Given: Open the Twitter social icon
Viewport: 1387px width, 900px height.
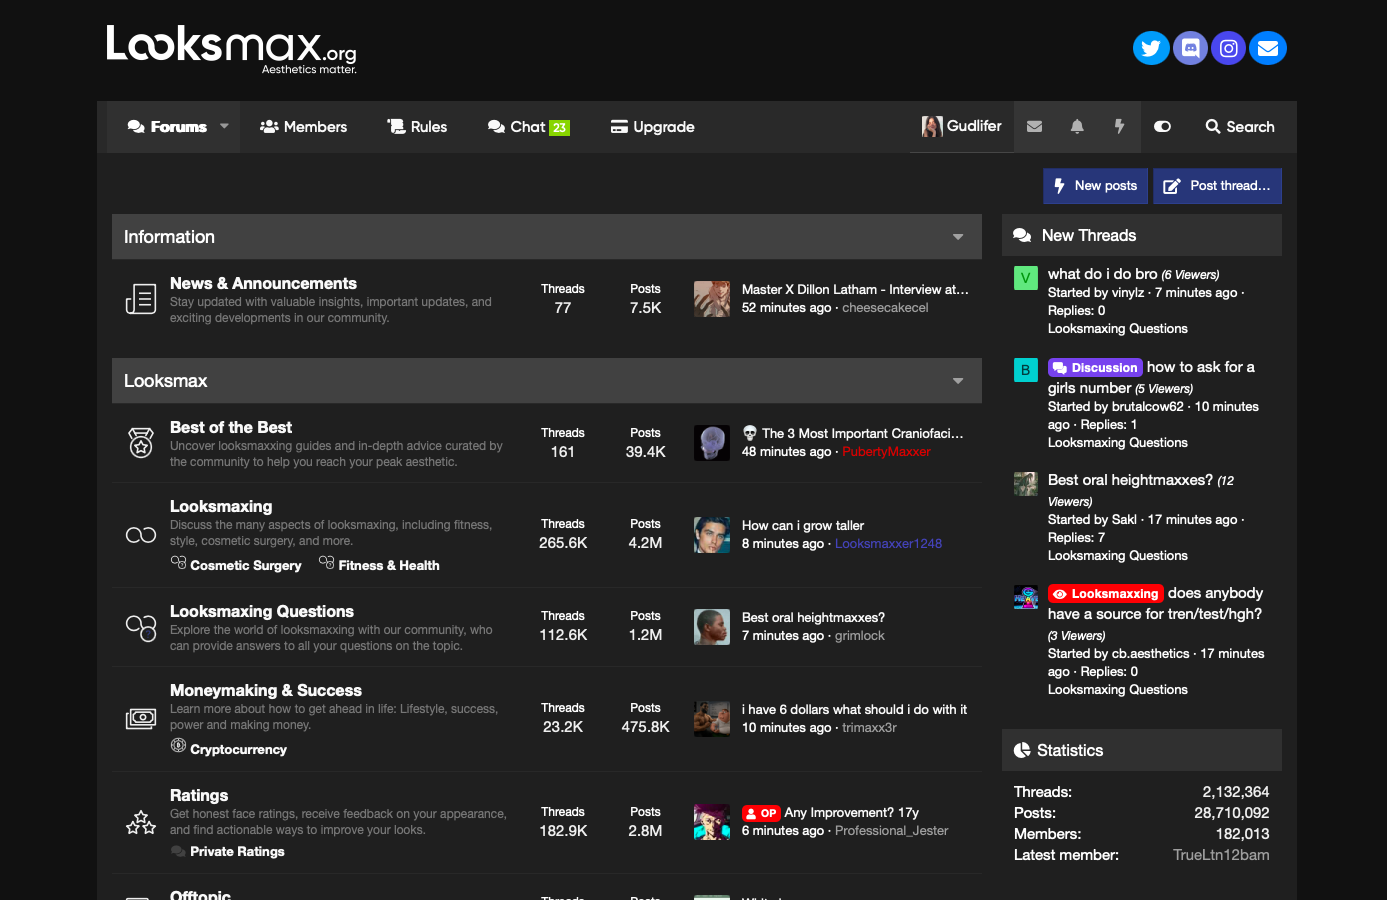Looking at the screenshot, I should point(1151,48).
